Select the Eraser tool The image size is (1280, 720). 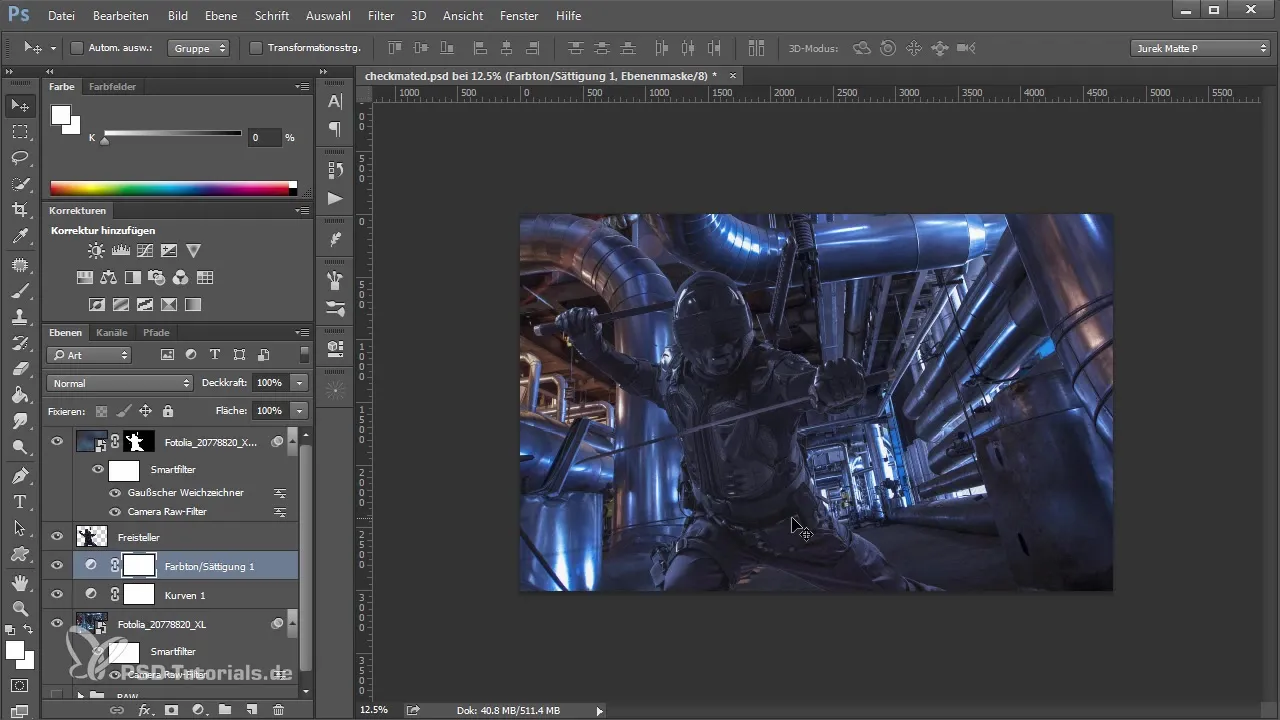[19, 369]
